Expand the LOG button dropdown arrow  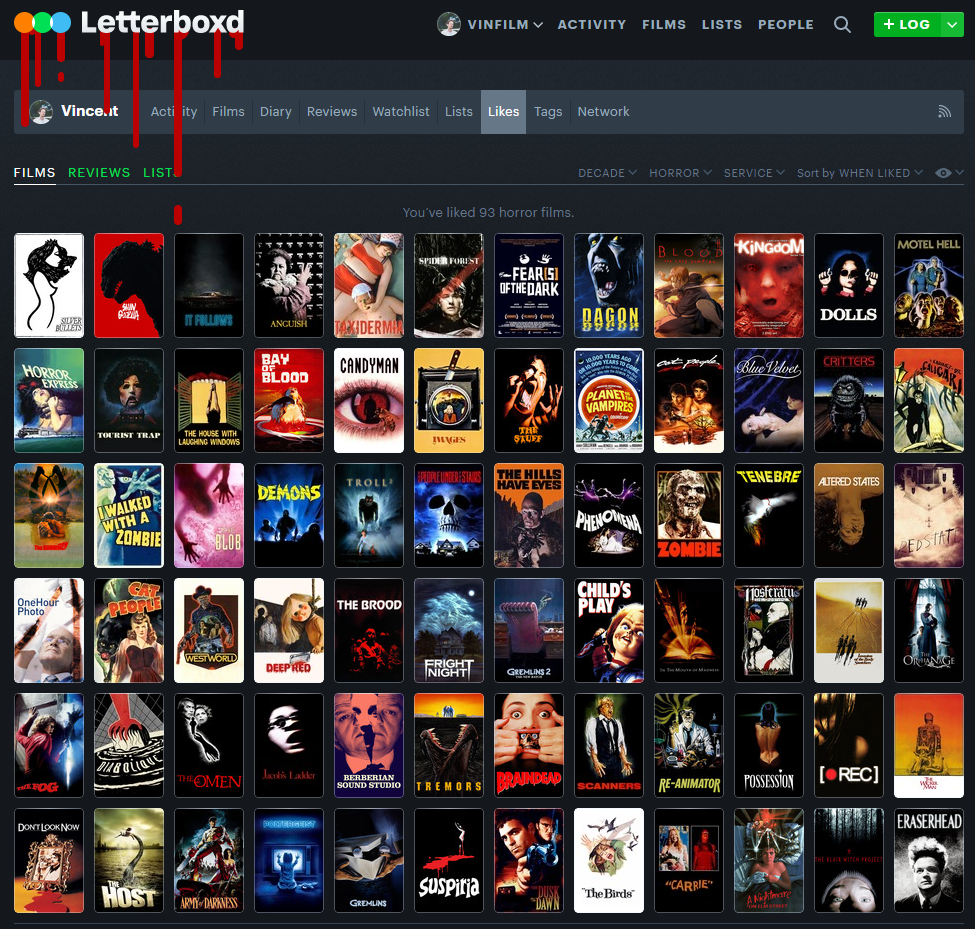point(952,24)
